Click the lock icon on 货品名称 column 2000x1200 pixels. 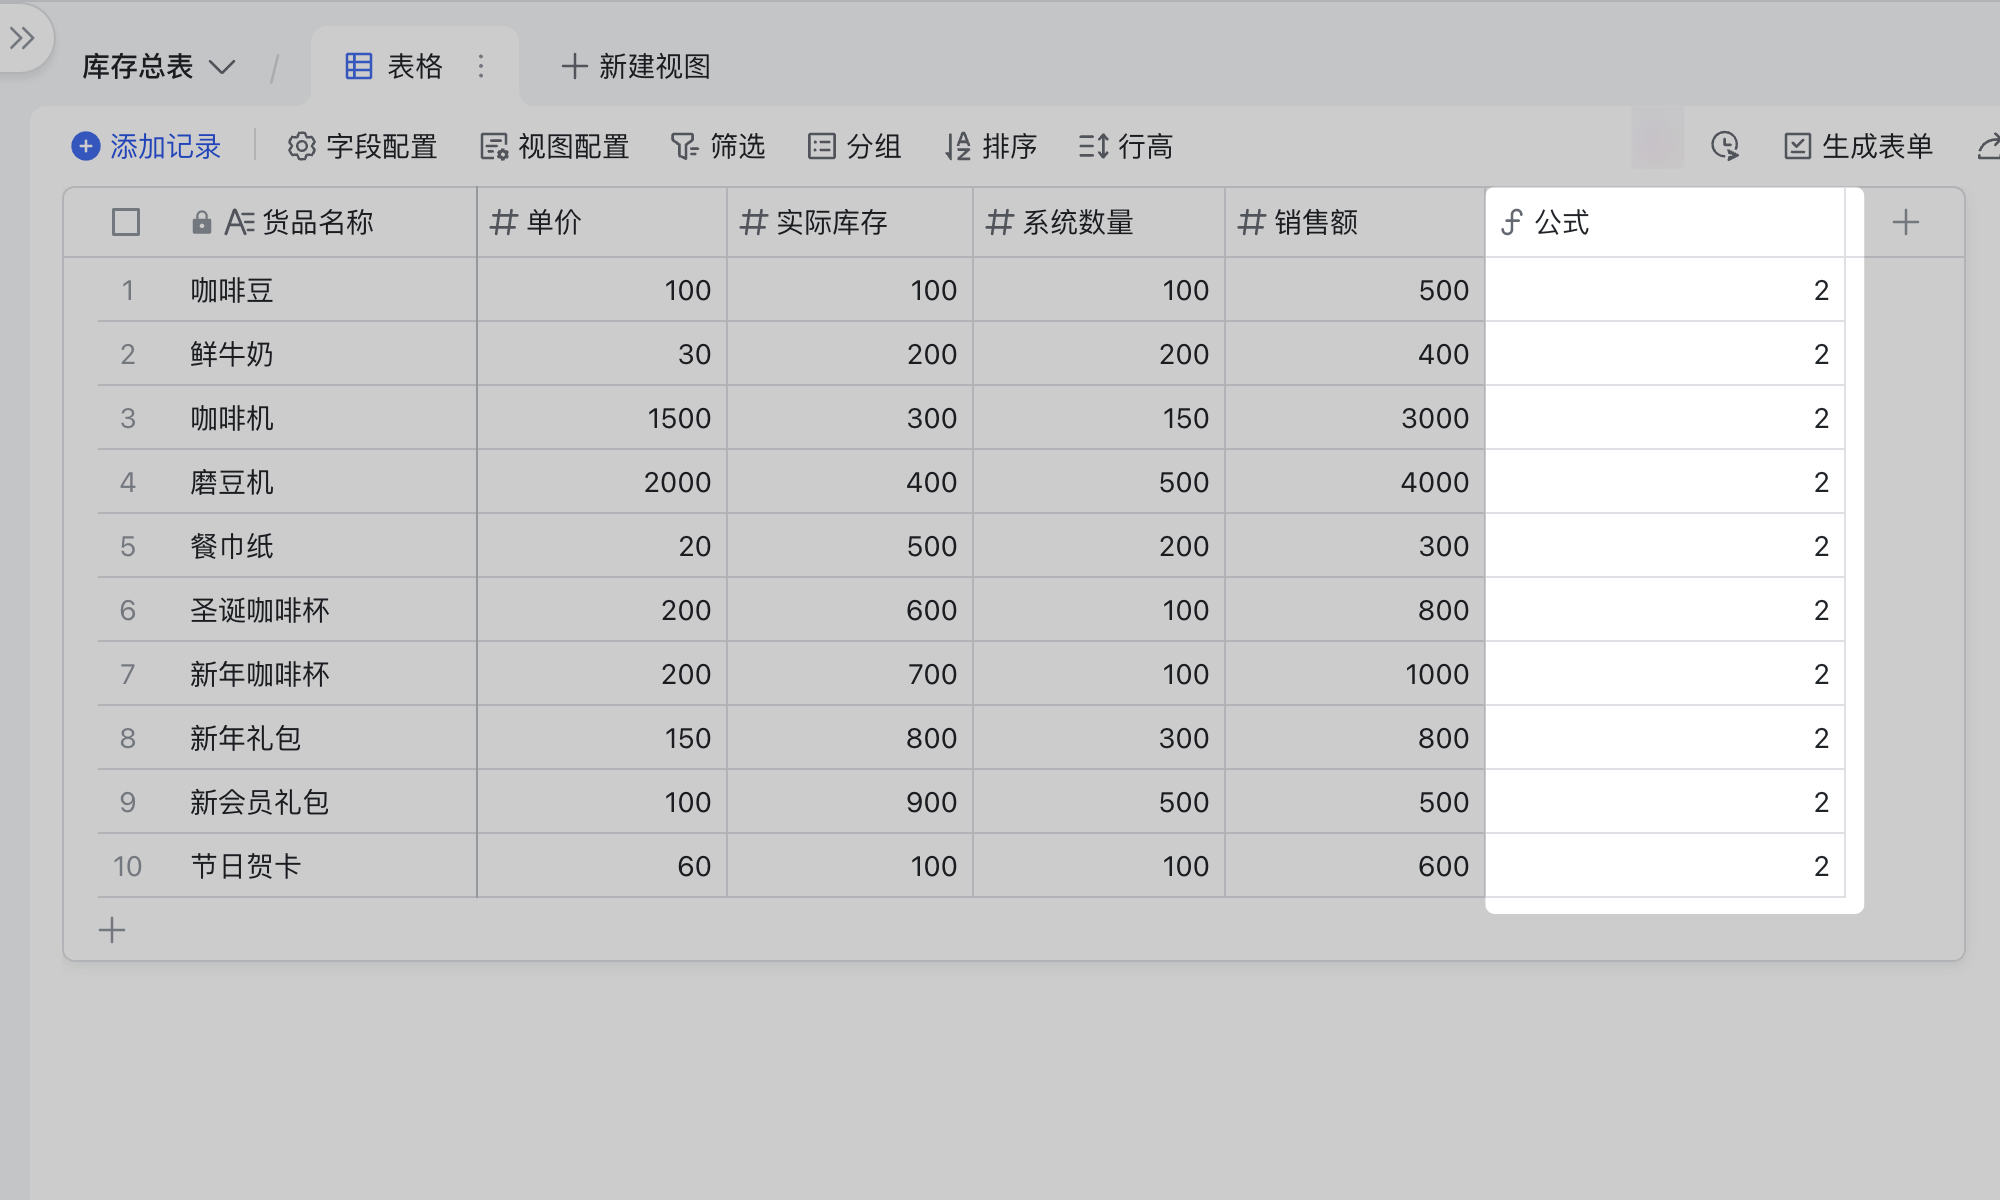point(201,222)
